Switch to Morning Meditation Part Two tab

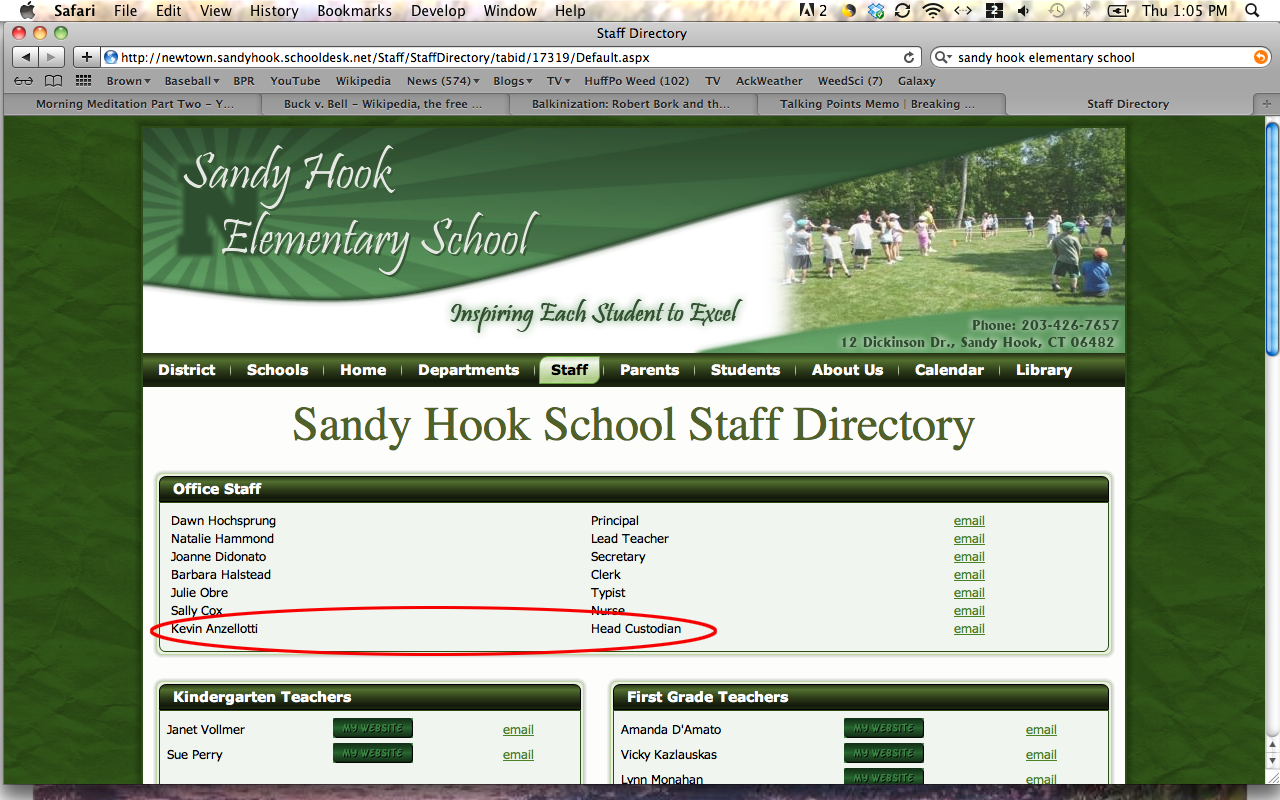pos(134,104)
